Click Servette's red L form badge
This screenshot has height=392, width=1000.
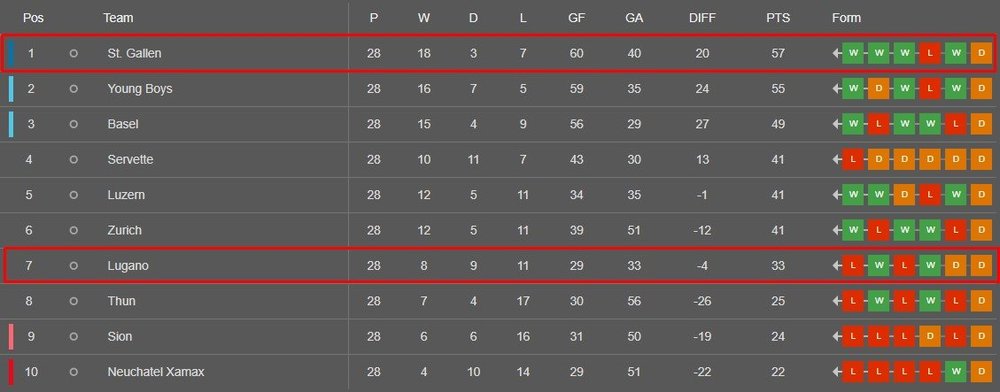[853, 159]
